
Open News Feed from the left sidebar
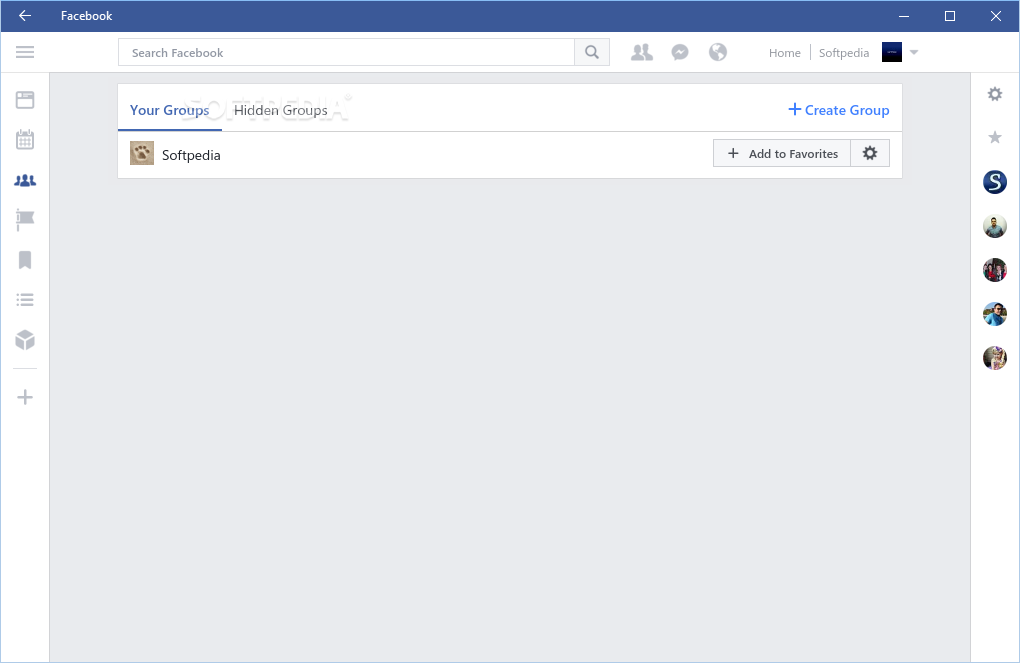pyautogui.click(x=25, y=100)
